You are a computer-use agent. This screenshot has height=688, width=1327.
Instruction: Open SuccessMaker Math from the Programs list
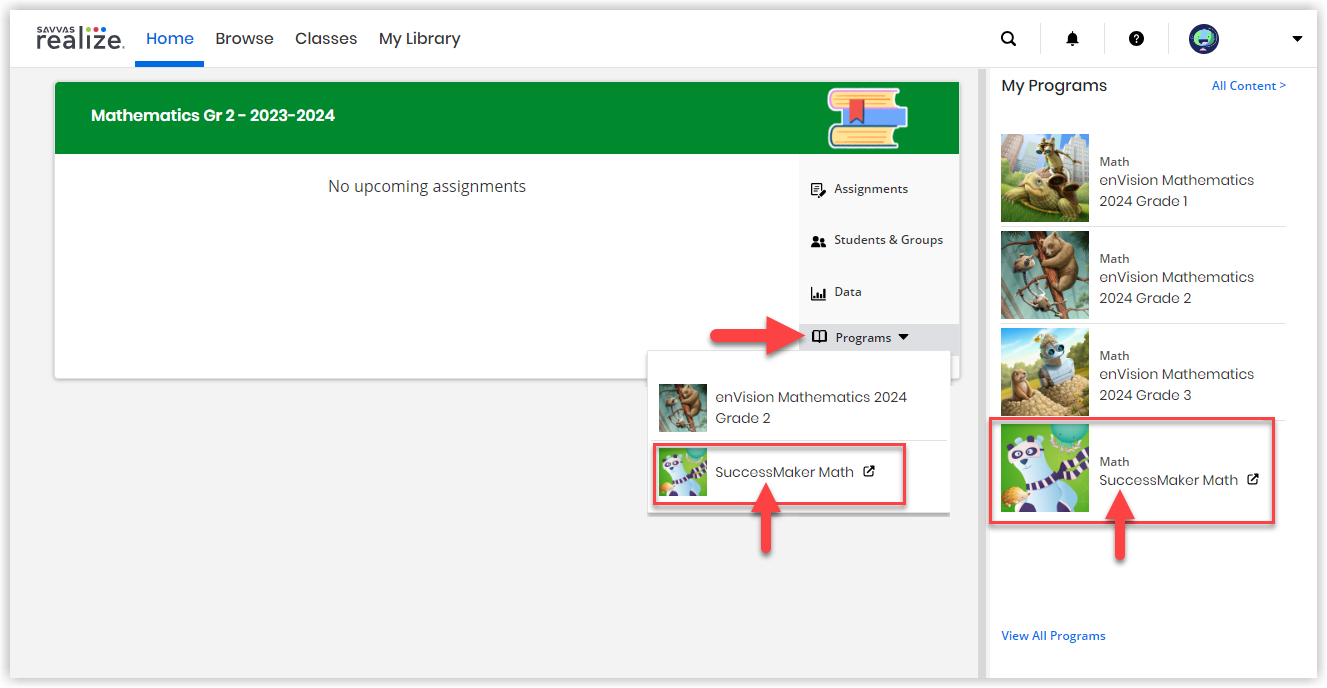coord(785,470)
